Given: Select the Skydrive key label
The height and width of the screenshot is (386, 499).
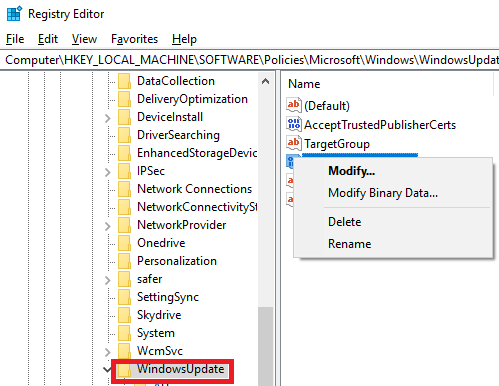Looking at the screenshot, I should pos(159,315).
